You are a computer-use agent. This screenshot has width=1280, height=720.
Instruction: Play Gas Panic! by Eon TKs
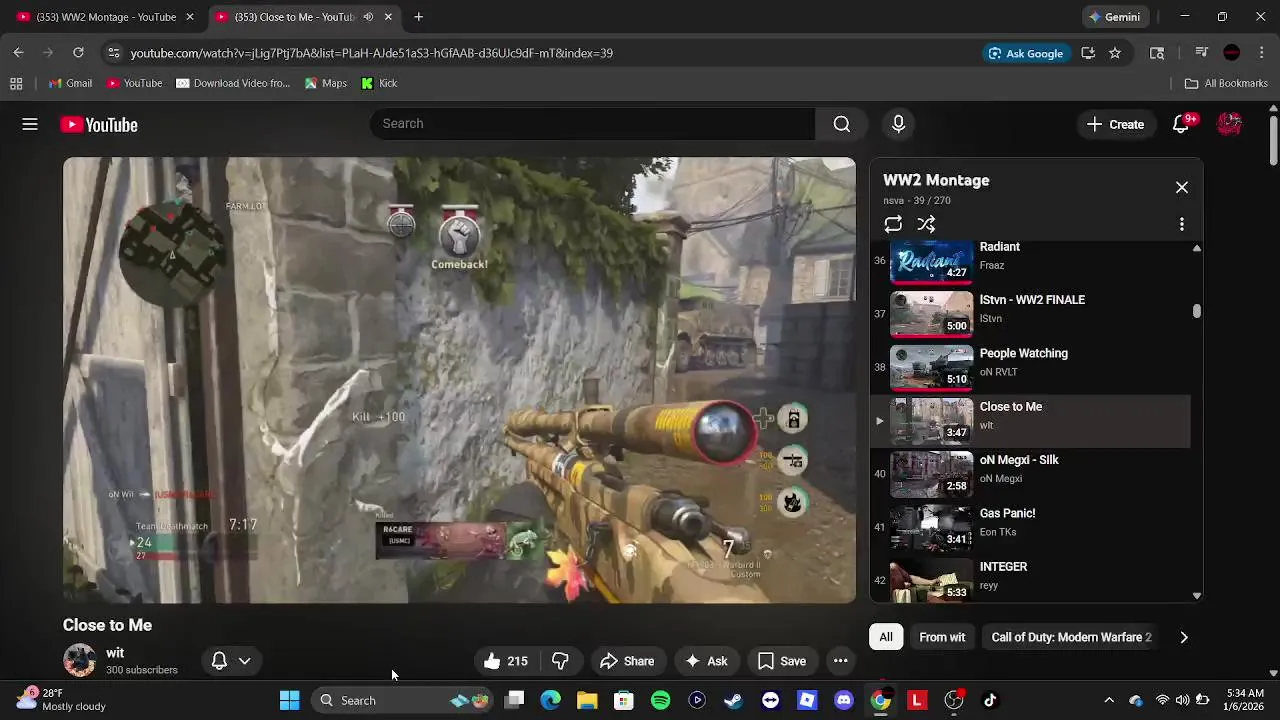[x=1030, y=527]
